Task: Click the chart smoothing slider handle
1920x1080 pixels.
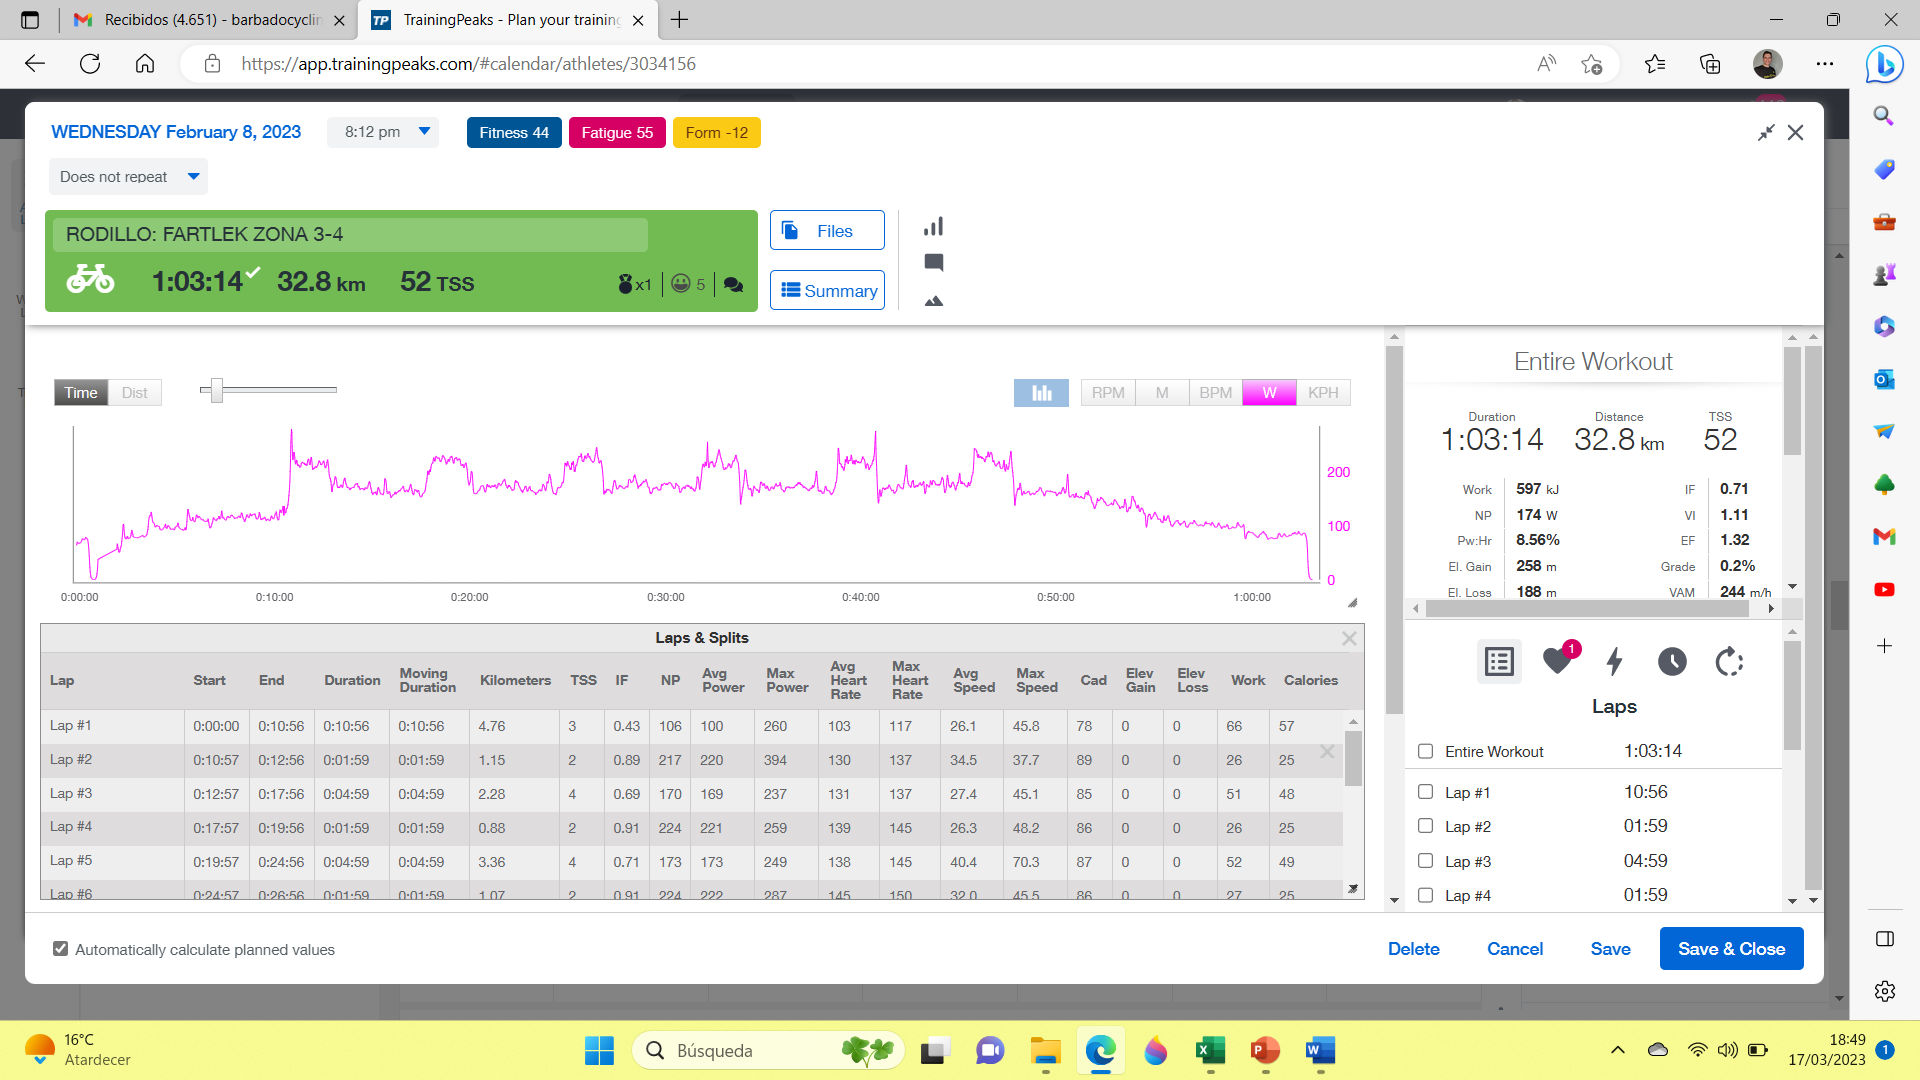Action: 216,390
